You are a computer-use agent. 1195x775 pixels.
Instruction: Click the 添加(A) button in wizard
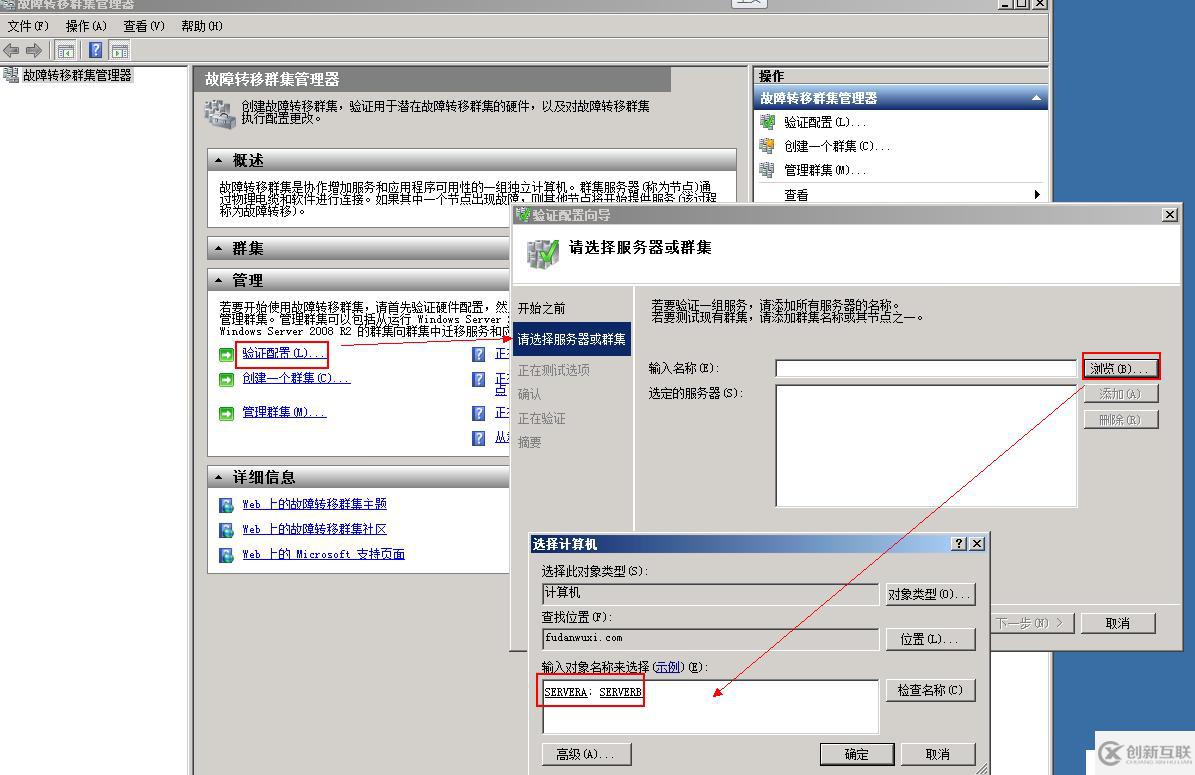(x=1120, y=394)
